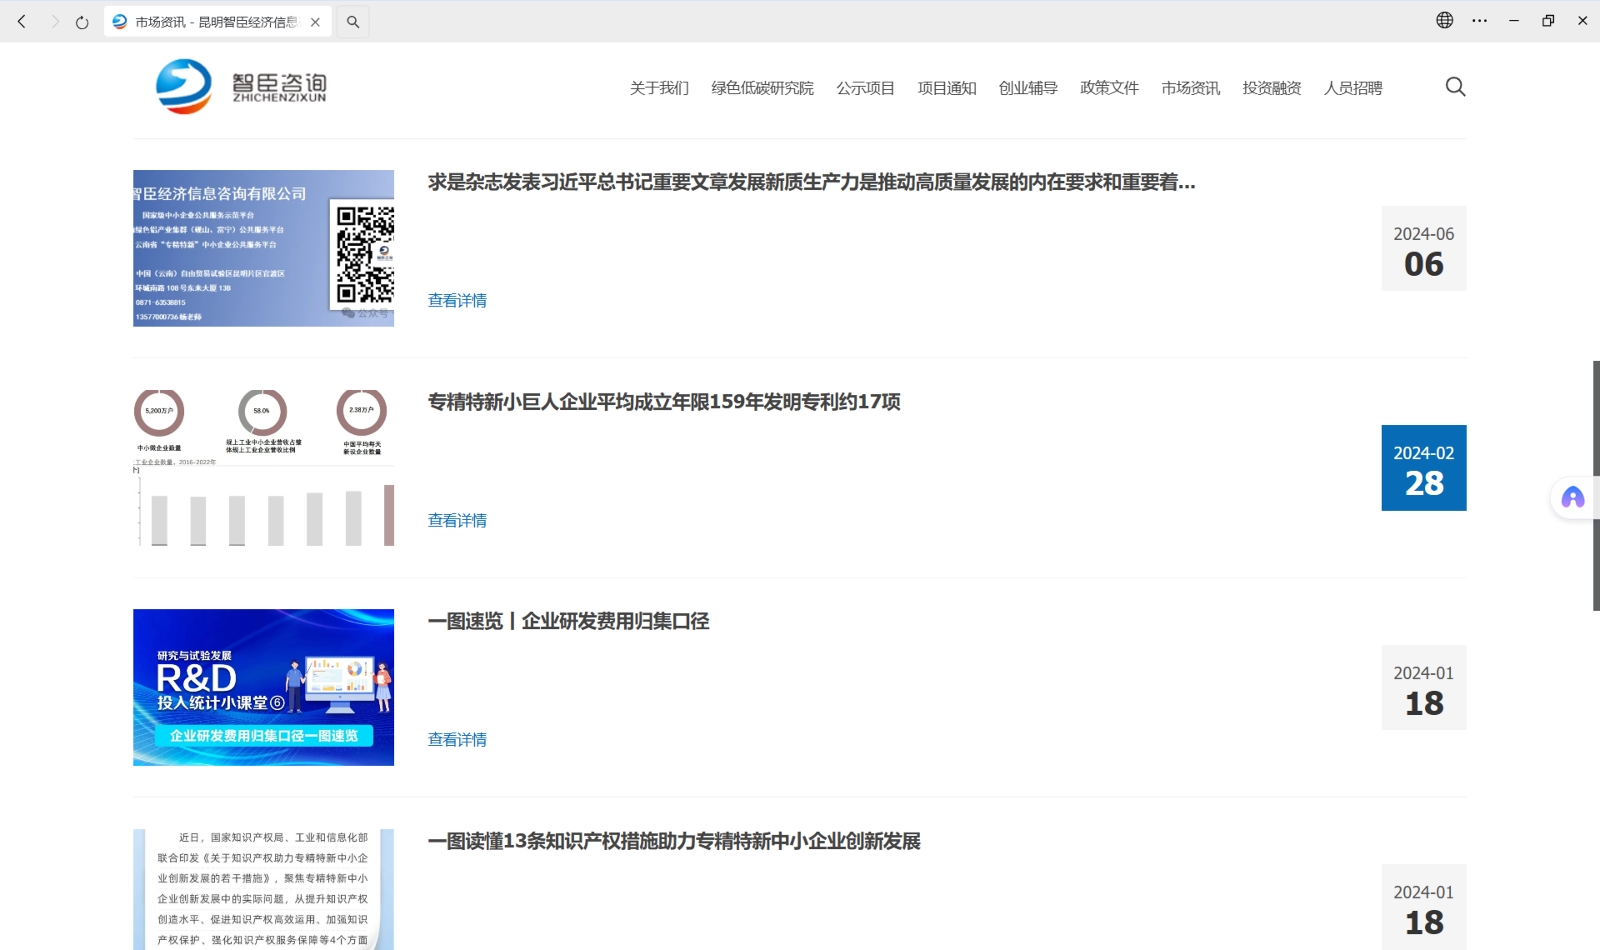
Task: Open the QR code news thumbnail image
Action: click(x=262, y=248)
